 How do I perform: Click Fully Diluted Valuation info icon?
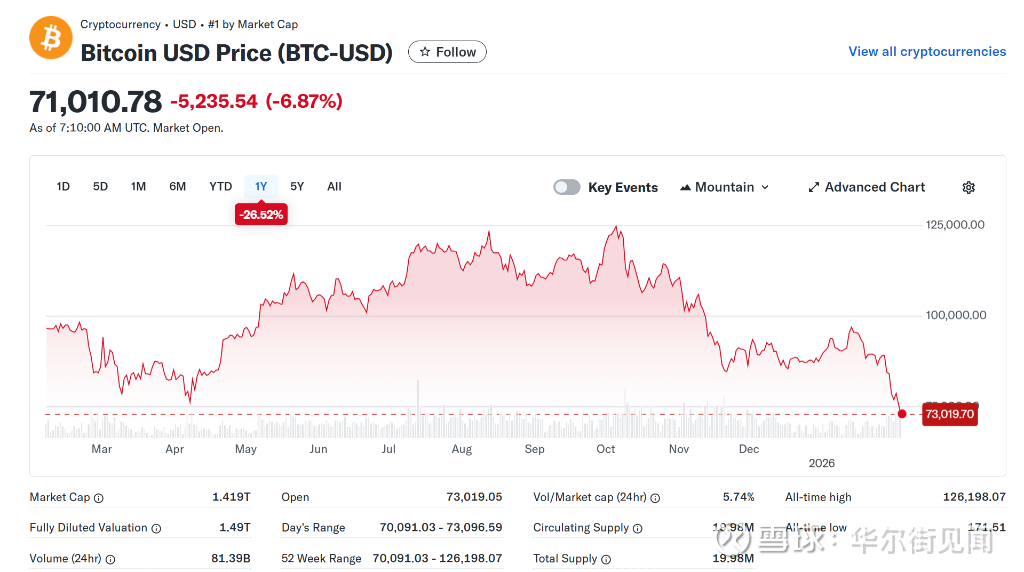[156, 528]
